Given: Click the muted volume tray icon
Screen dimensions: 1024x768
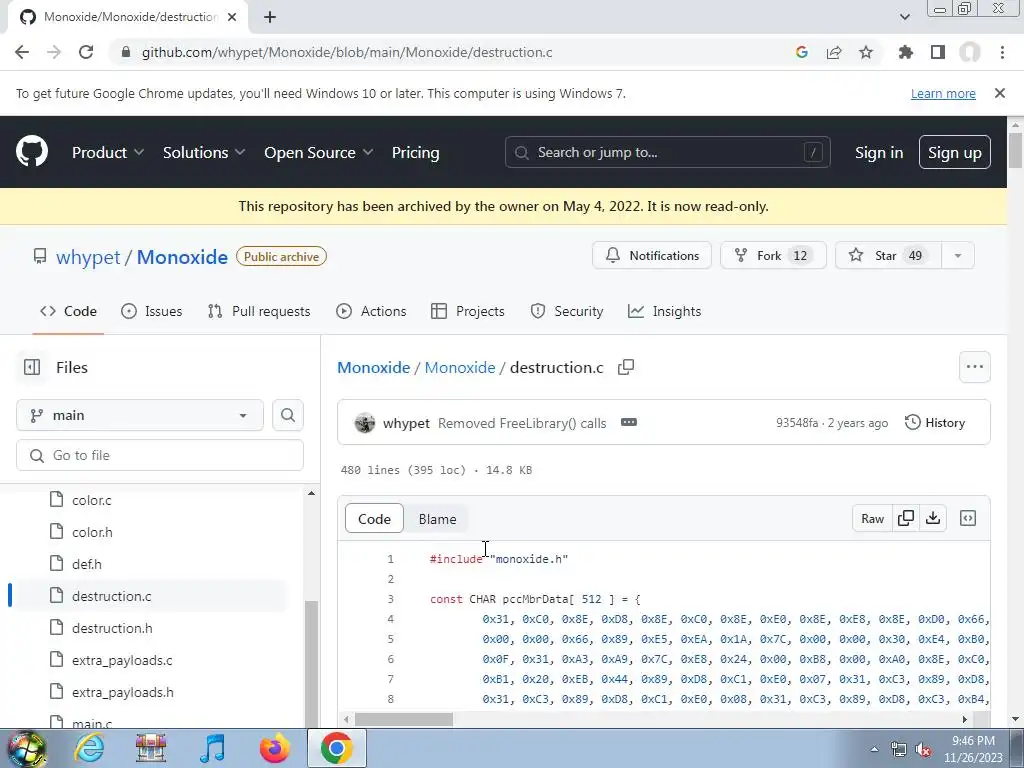Looking at the screenshot, I should pyautogui.click(x=923, y=749).
